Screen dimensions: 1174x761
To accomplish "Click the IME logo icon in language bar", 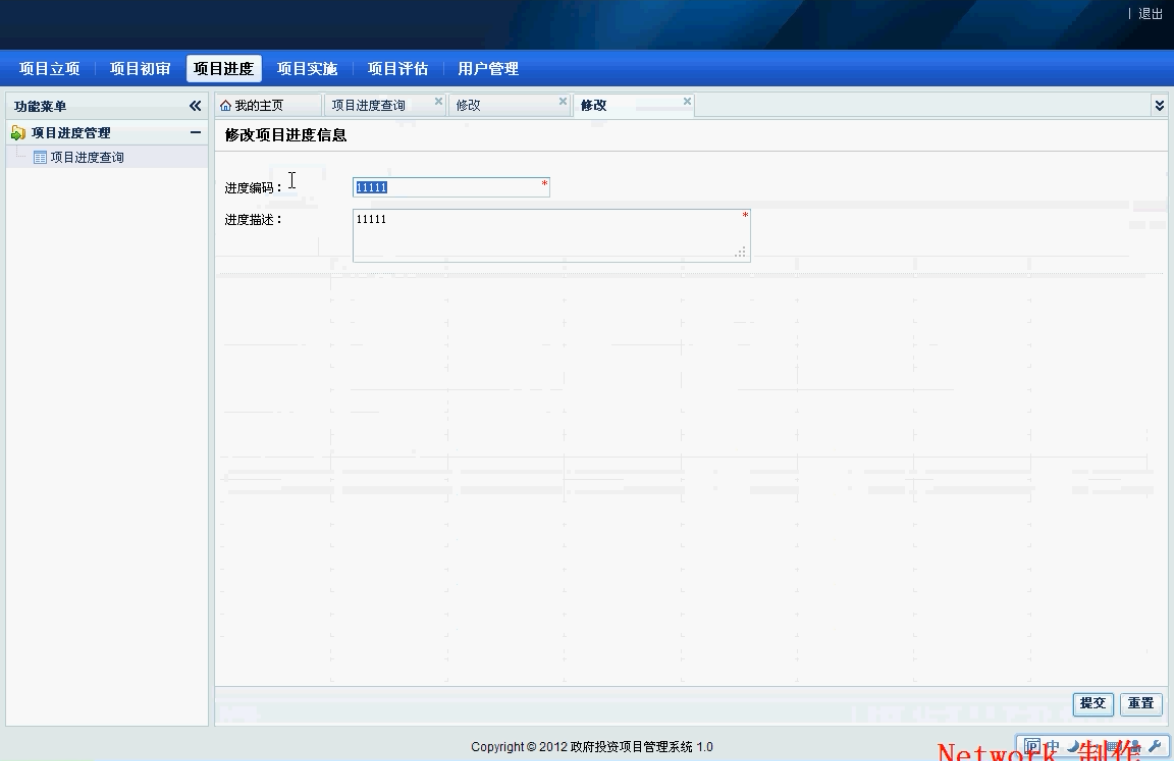I will point(1032,746).
